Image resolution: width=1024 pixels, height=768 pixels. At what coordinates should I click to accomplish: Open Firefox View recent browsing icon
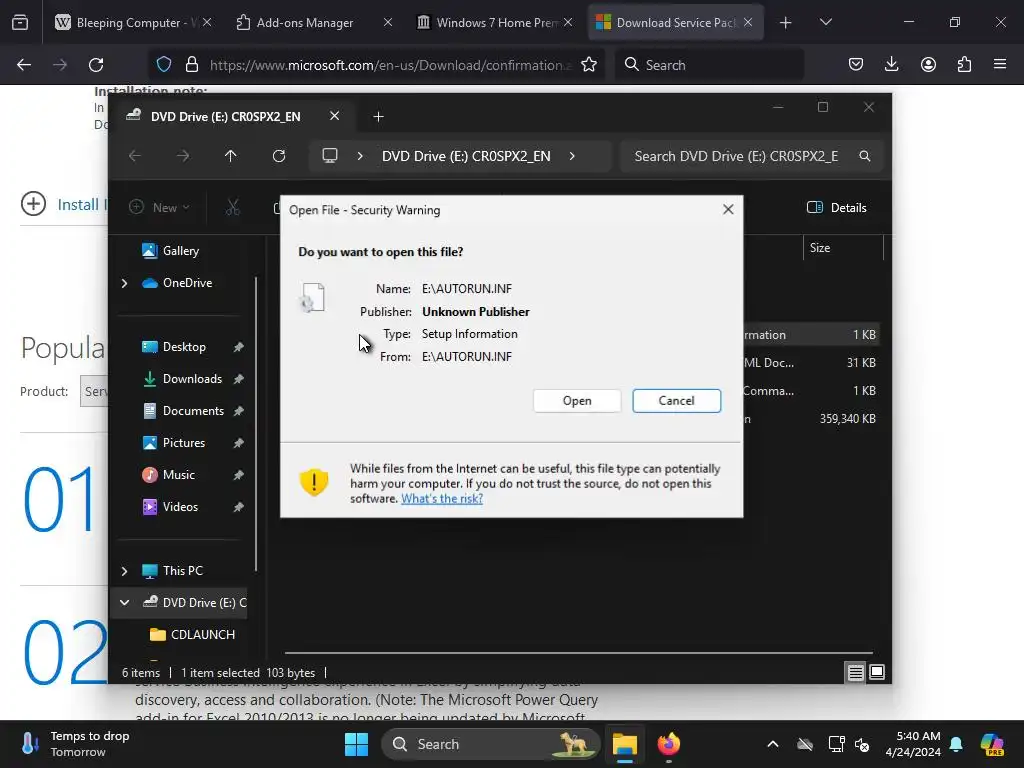point(20,23)
